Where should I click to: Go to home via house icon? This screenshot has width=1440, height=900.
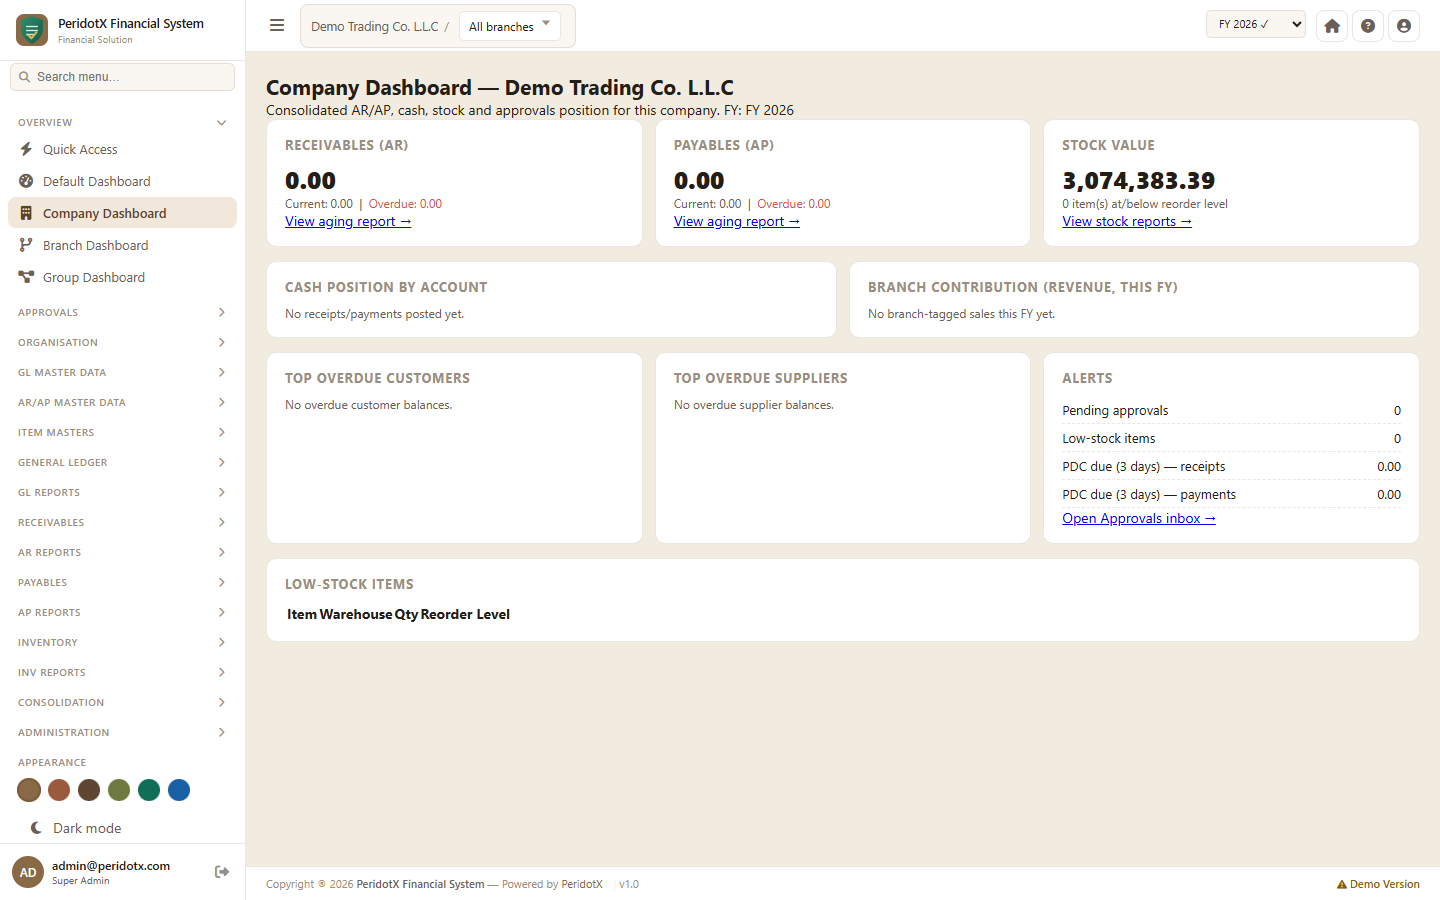(x=1332, y=26)
